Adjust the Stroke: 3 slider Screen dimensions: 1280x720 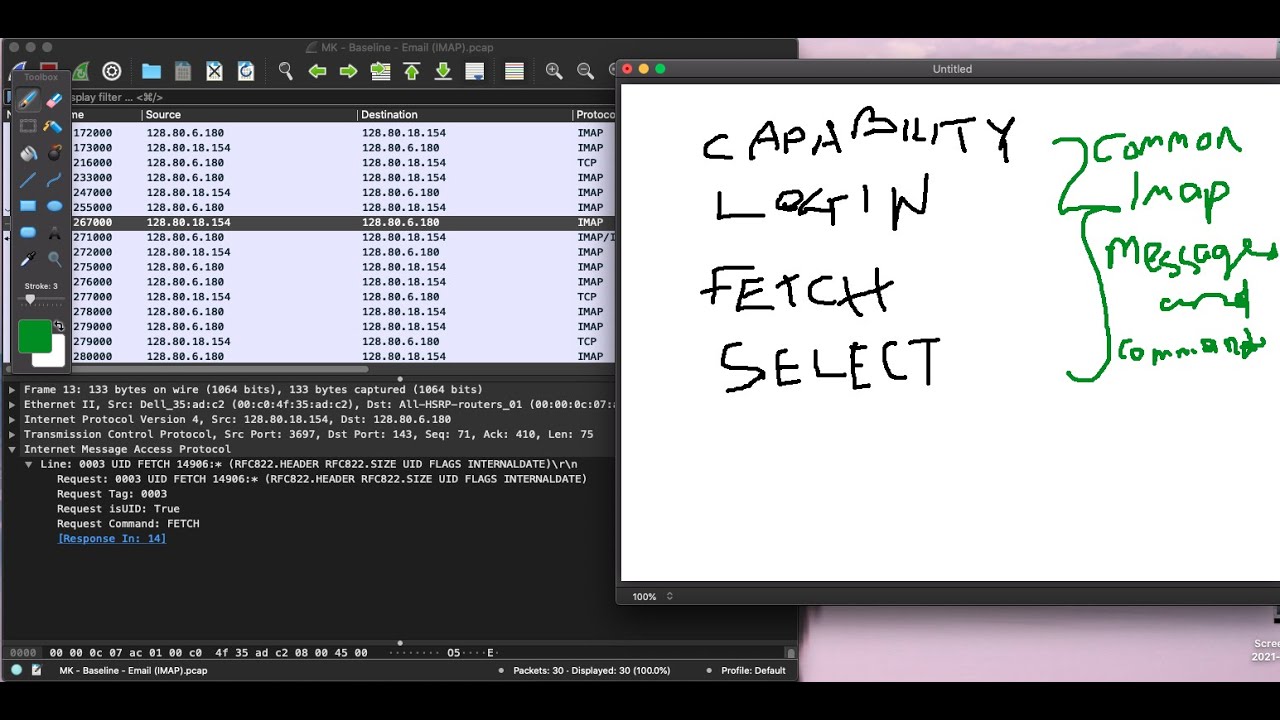click(29, 299)
